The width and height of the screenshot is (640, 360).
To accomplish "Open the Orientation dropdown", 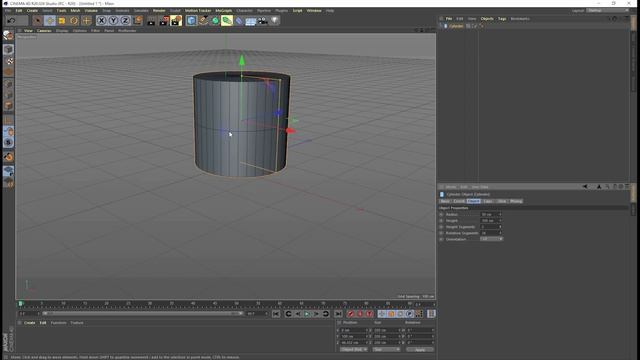I will [491, 239].
